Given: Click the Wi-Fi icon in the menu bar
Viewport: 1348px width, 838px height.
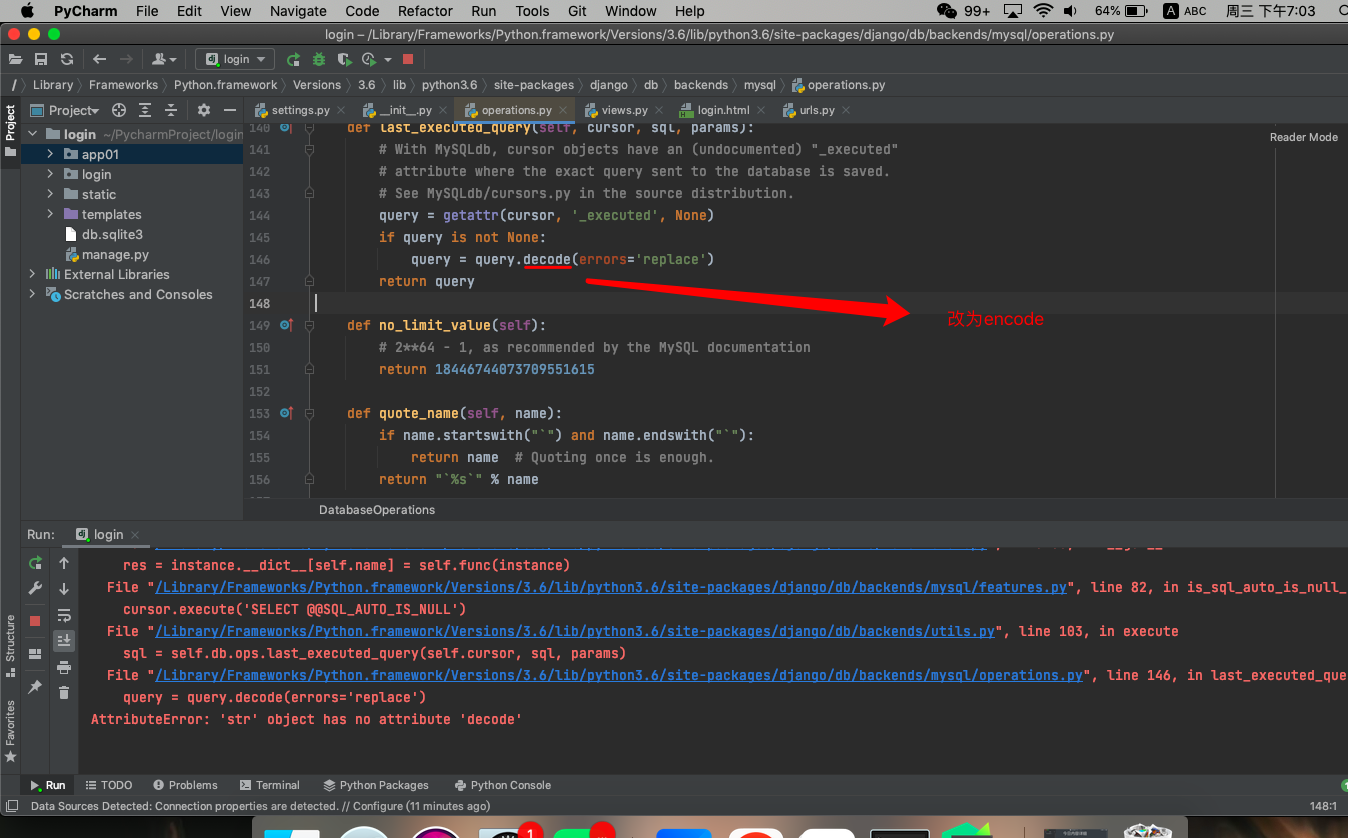Looking at the screenshot, I should tap(1043, 11).
